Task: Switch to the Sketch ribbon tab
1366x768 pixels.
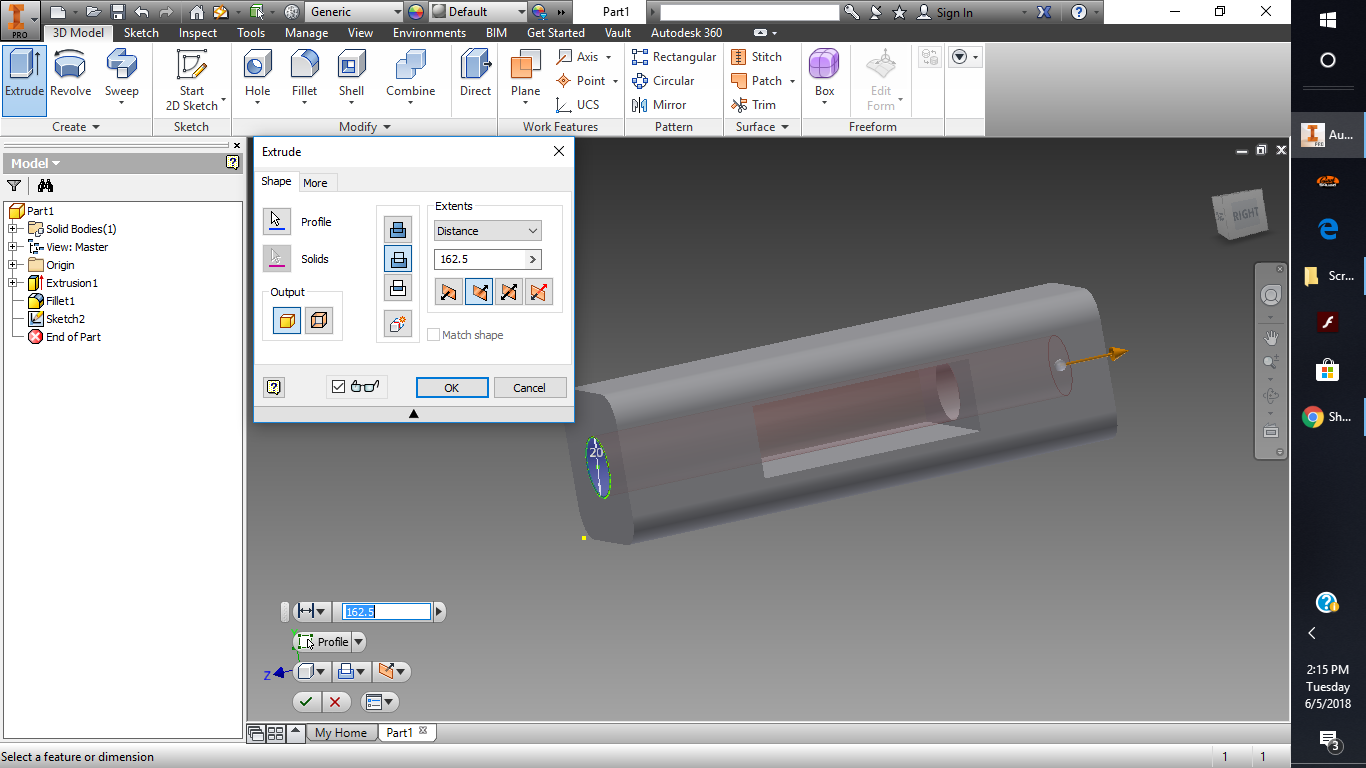Action: [x=141, y=33]
